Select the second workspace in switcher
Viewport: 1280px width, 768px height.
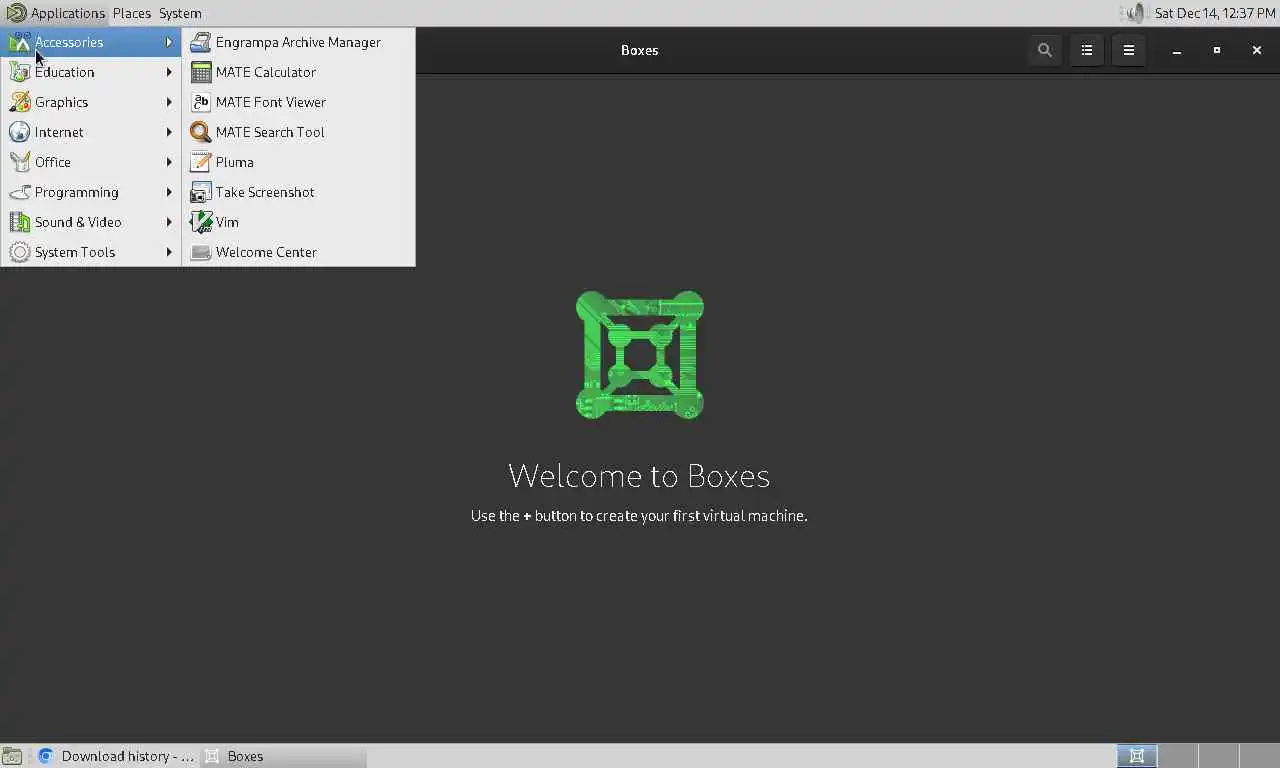click(x=1177, y=756)
